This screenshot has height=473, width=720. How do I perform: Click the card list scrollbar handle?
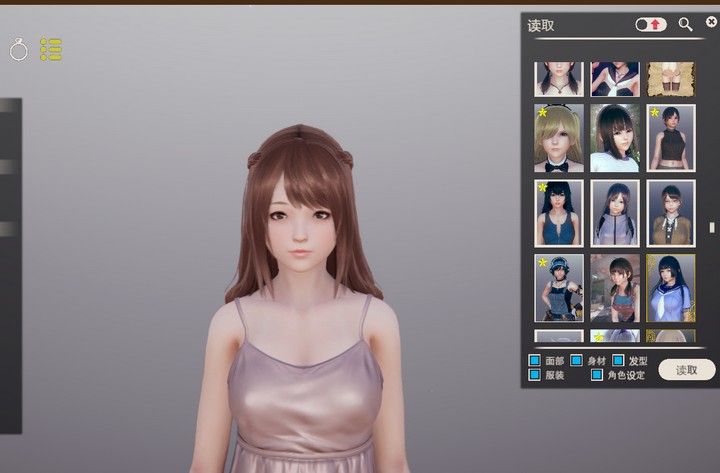[712, 227]
